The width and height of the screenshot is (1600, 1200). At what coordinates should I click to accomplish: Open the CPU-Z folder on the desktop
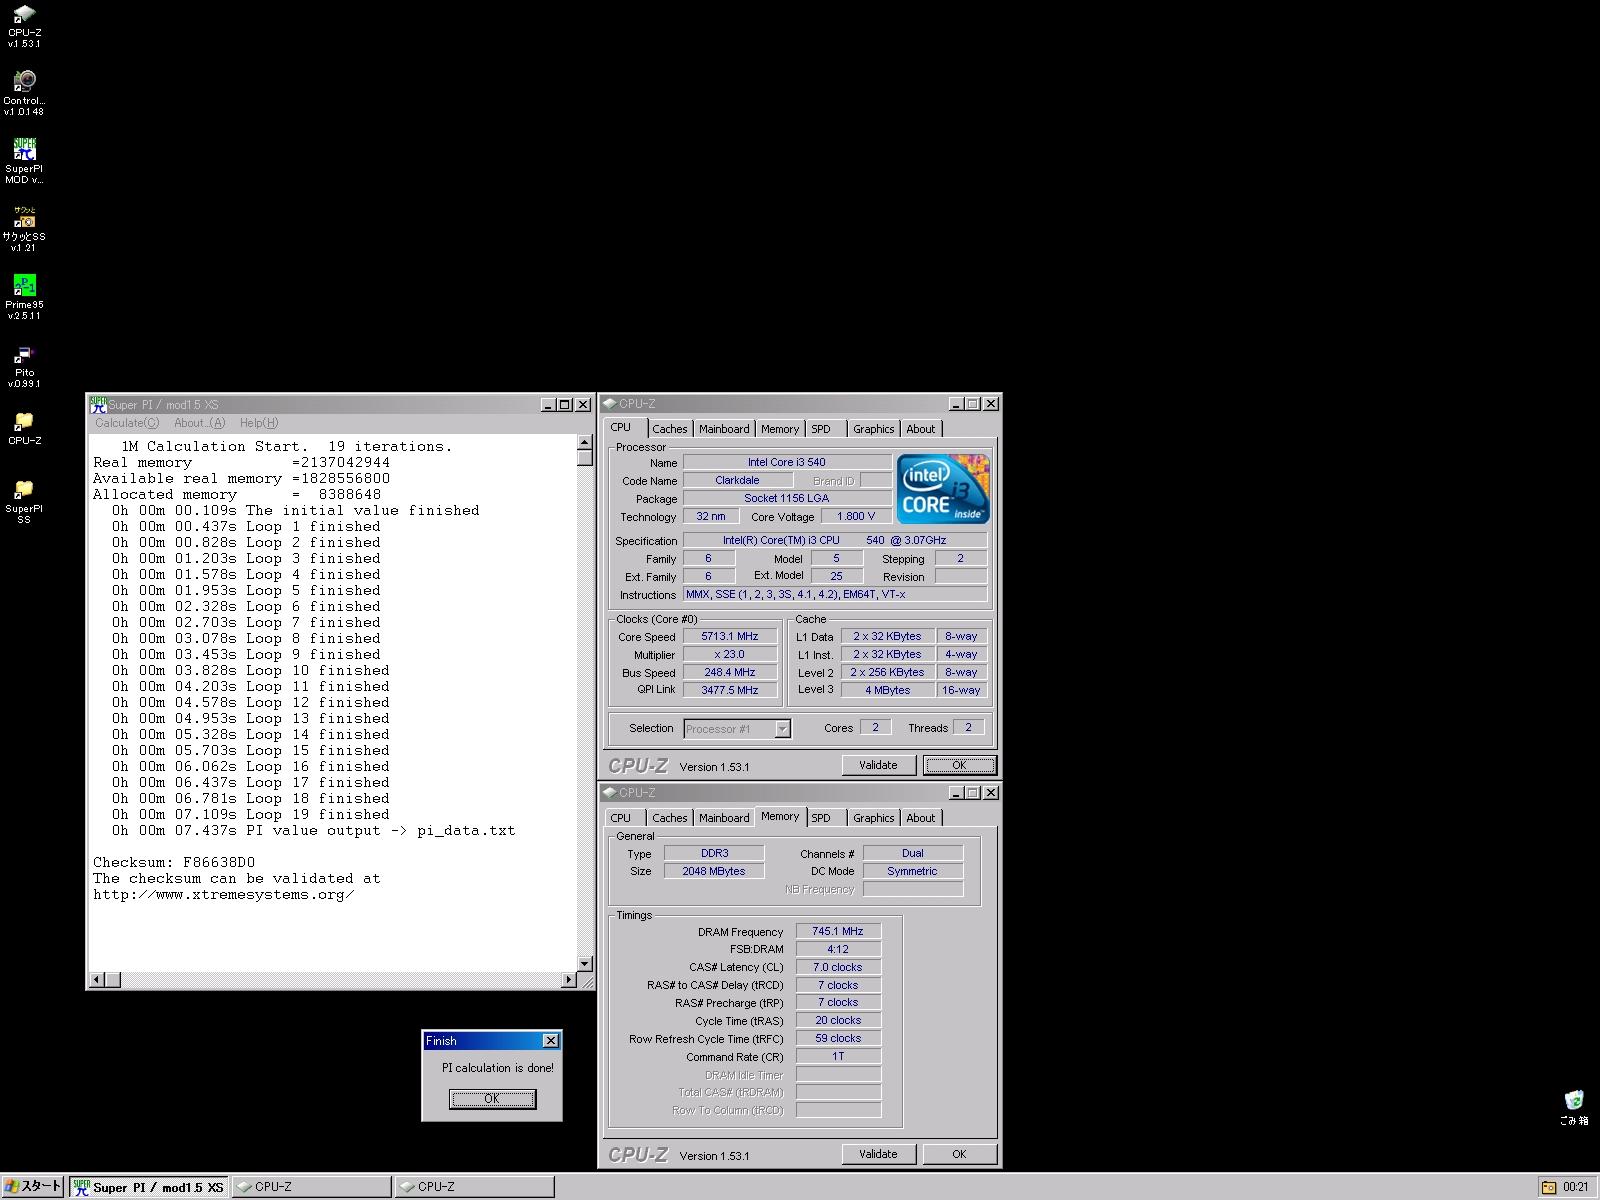24,428
